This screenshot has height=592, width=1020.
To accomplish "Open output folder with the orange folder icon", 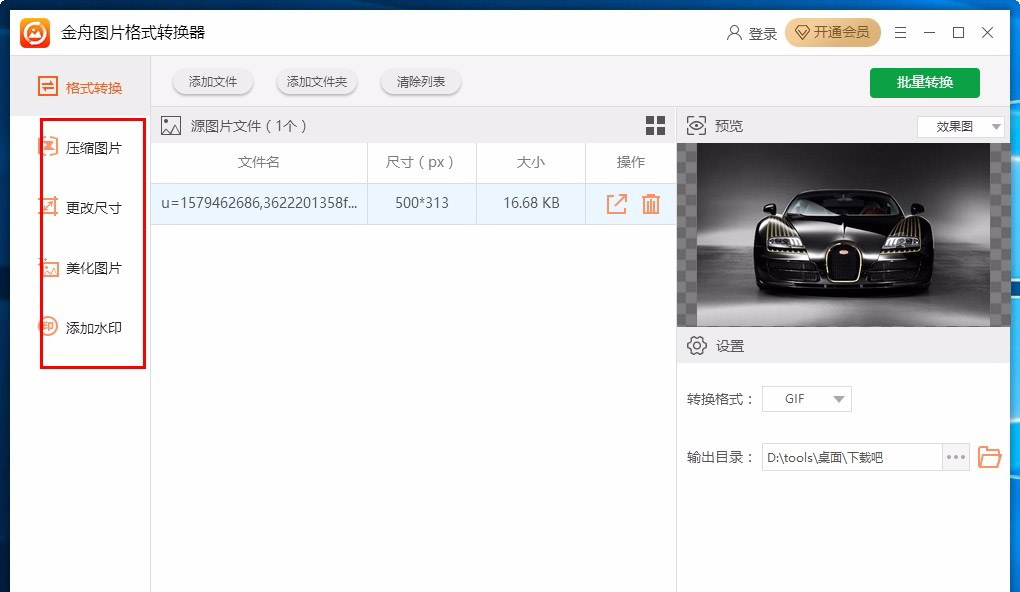I will (x=989, y=456).
